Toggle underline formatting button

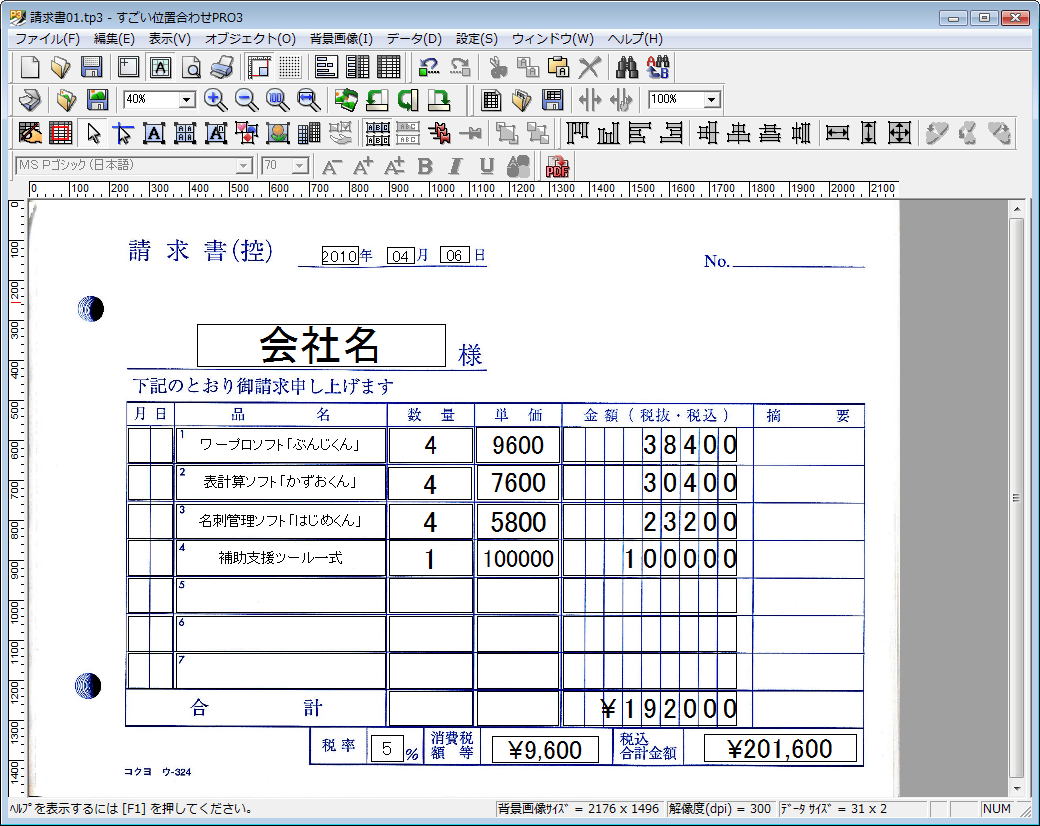pos(487,167)
